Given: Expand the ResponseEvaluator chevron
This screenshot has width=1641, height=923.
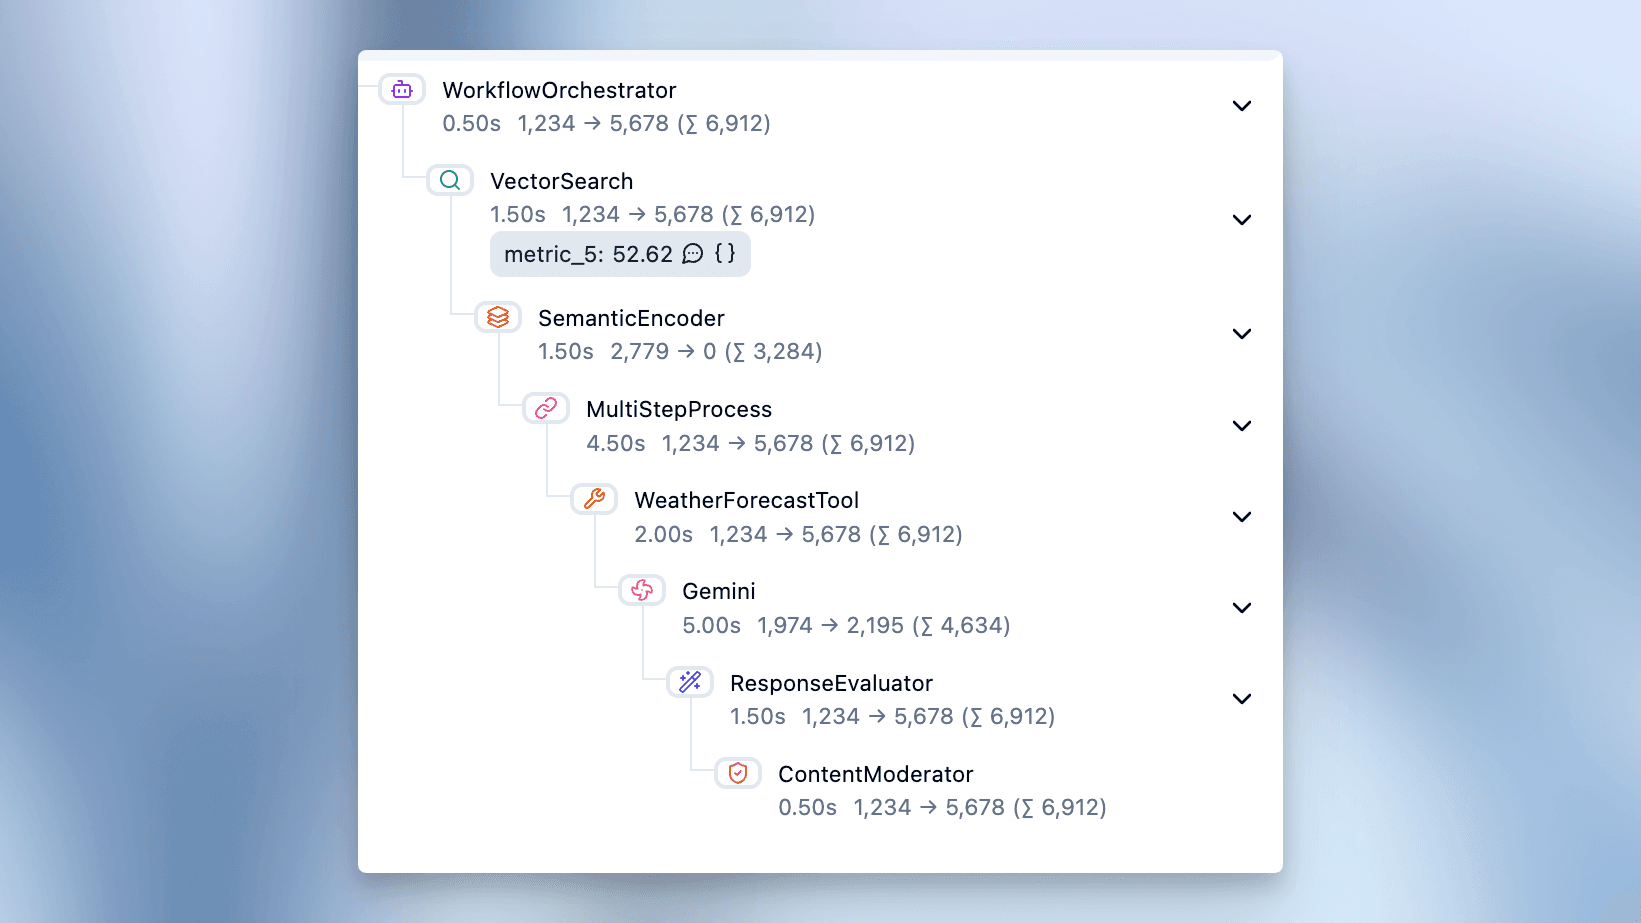Looking at the screenshot, I should tap(1242, 698).
